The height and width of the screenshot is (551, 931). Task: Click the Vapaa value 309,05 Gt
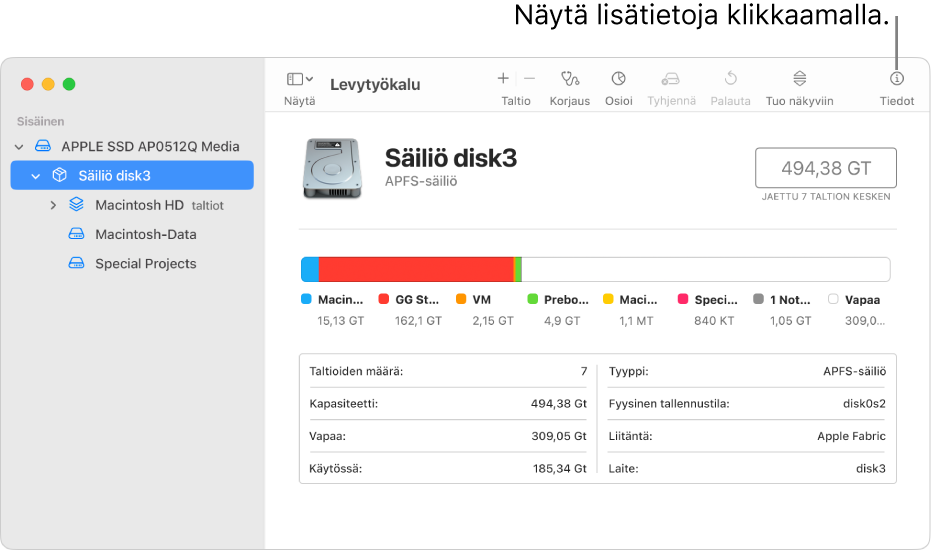(x=559, y=436)
